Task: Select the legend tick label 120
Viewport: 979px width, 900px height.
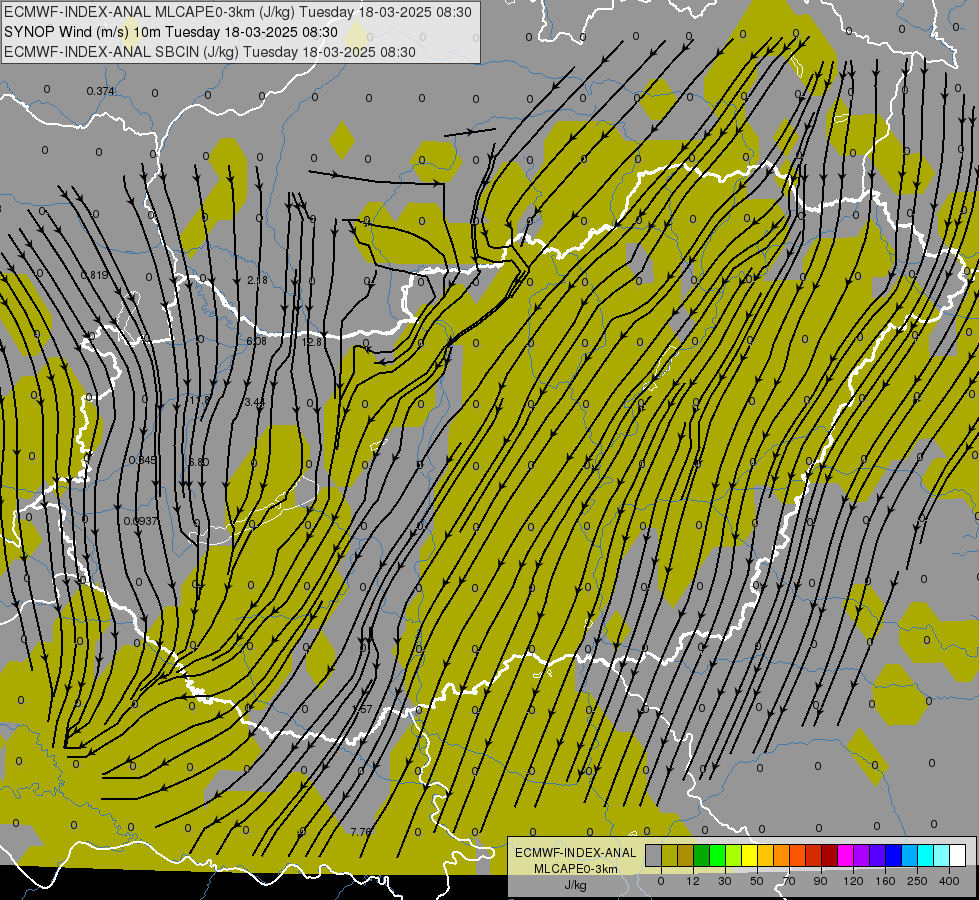Action: pos(853,881)
